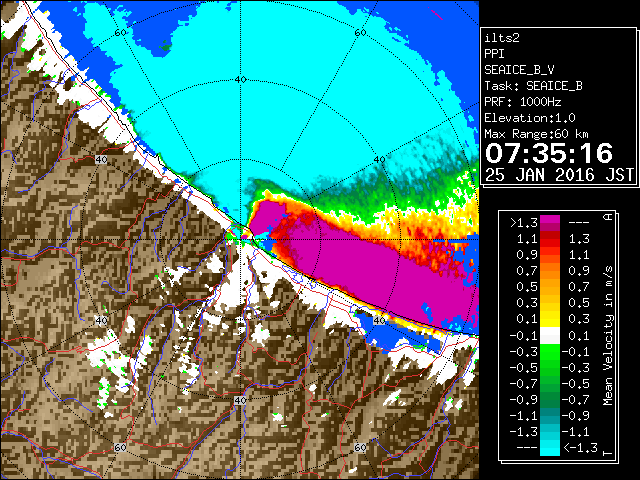Click the 'SEAICE_B_V' product name
640x480 pixels.
coord(519,70)
